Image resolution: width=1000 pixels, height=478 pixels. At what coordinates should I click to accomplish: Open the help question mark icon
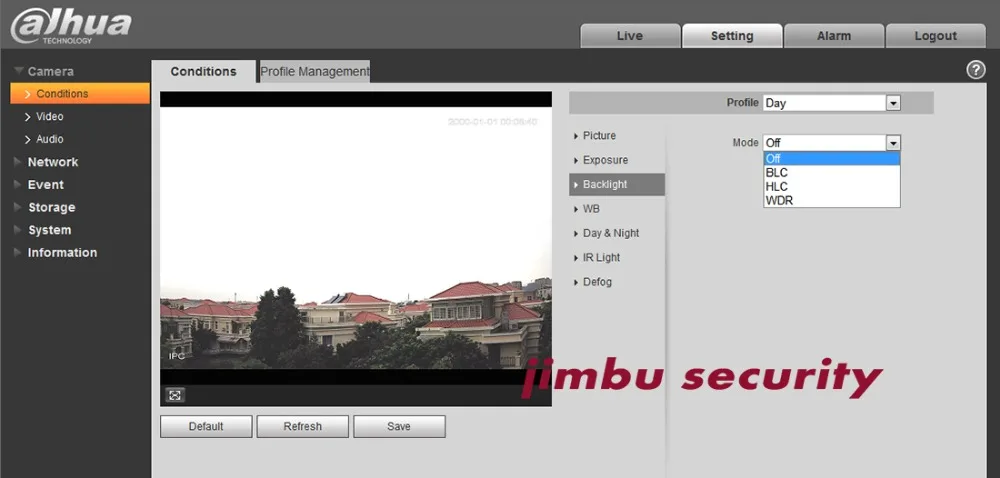point(976,70)
